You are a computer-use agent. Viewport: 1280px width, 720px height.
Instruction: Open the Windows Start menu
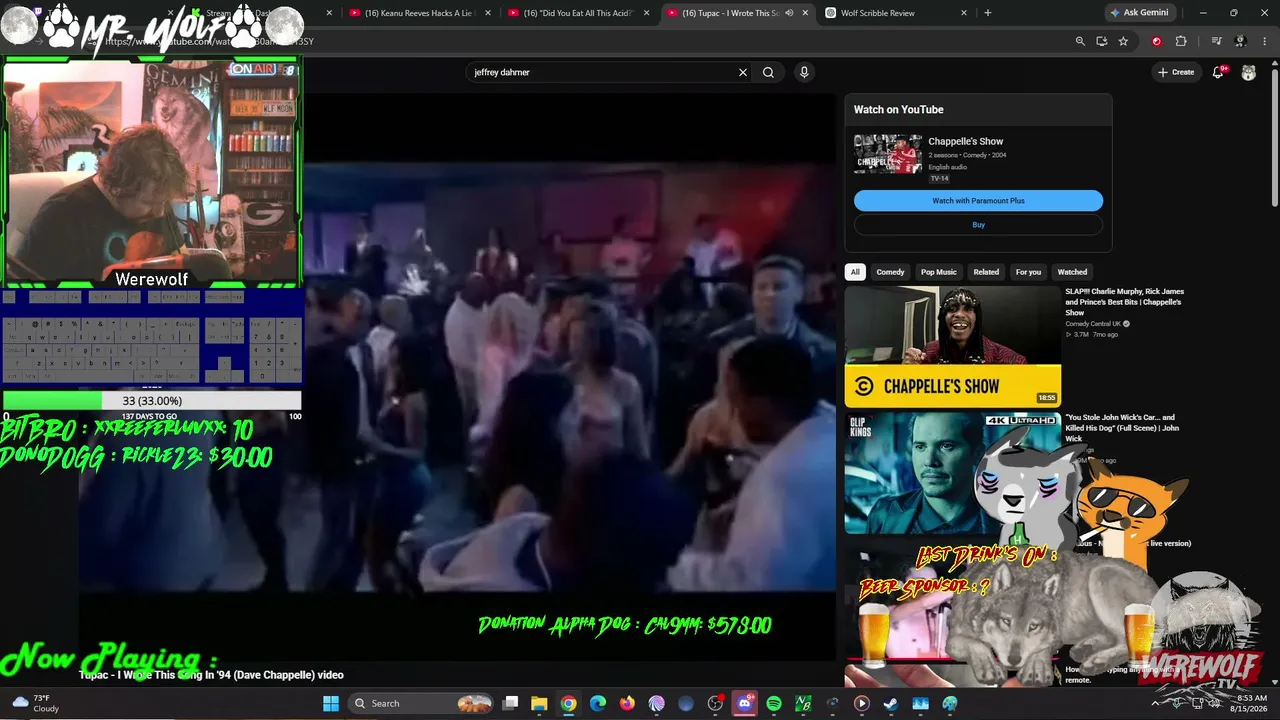pyautogui.click(x=331, y=703)
